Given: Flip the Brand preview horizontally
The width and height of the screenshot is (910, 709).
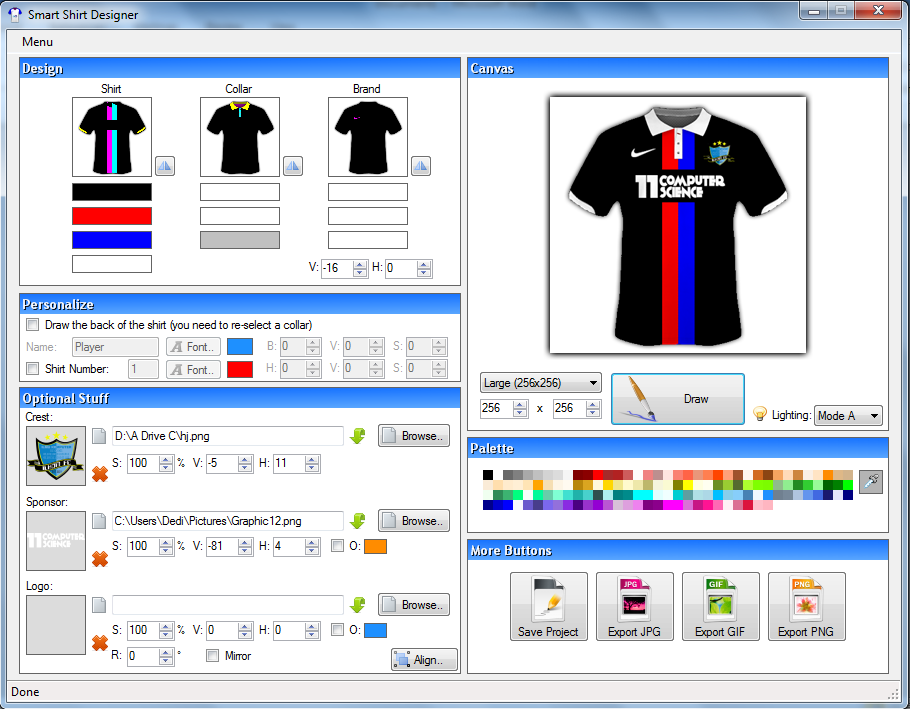Looking at the screenshot, I should point(420,165).
